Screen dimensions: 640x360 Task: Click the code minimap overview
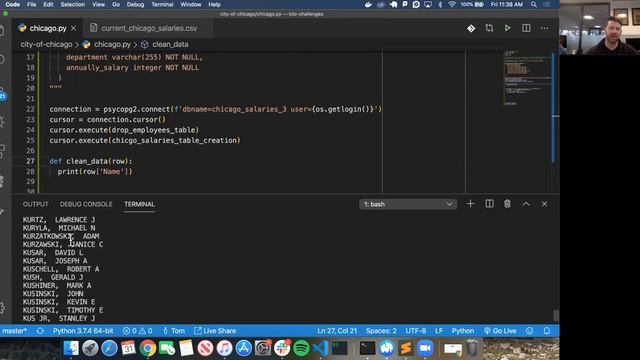527,78
